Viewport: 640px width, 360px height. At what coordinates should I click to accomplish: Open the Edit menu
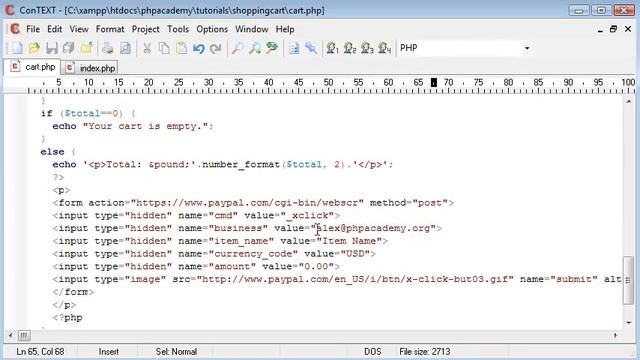55,29
